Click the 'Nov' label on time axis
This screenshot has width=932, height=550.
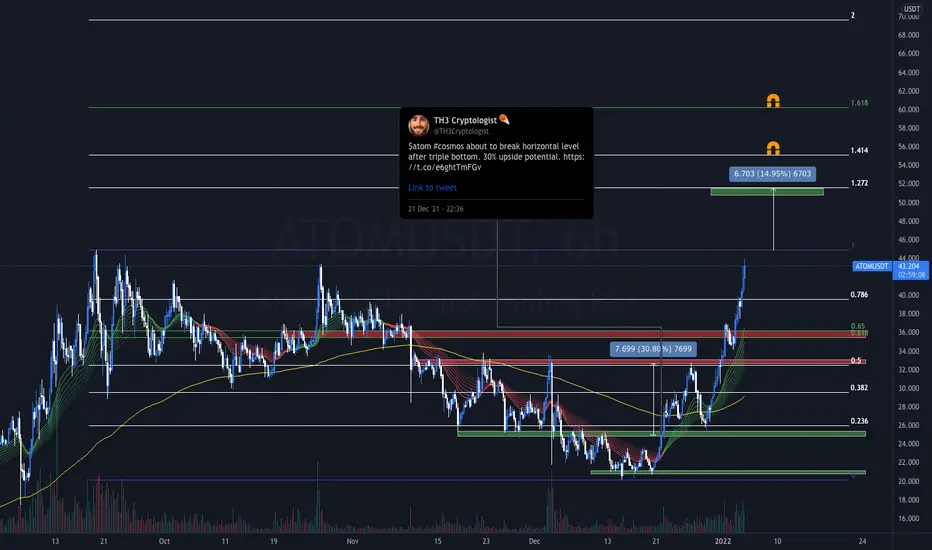352,541
